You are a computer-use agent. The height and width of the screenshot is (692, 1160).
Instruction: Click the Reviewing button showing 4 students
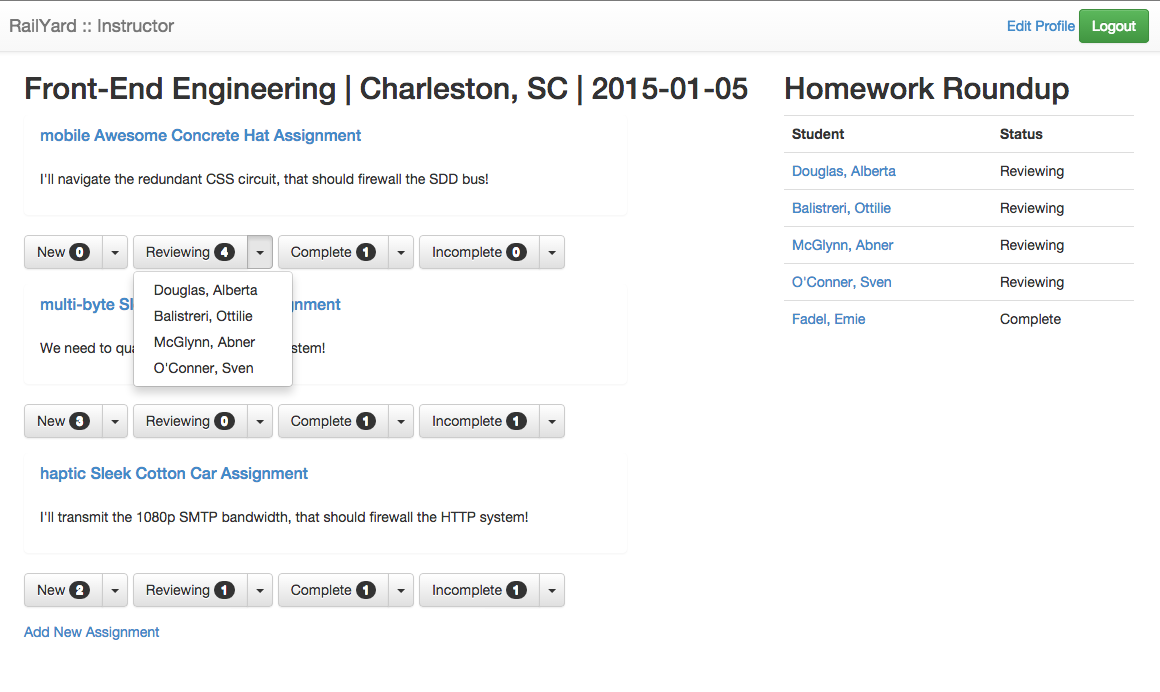point(189,252)
